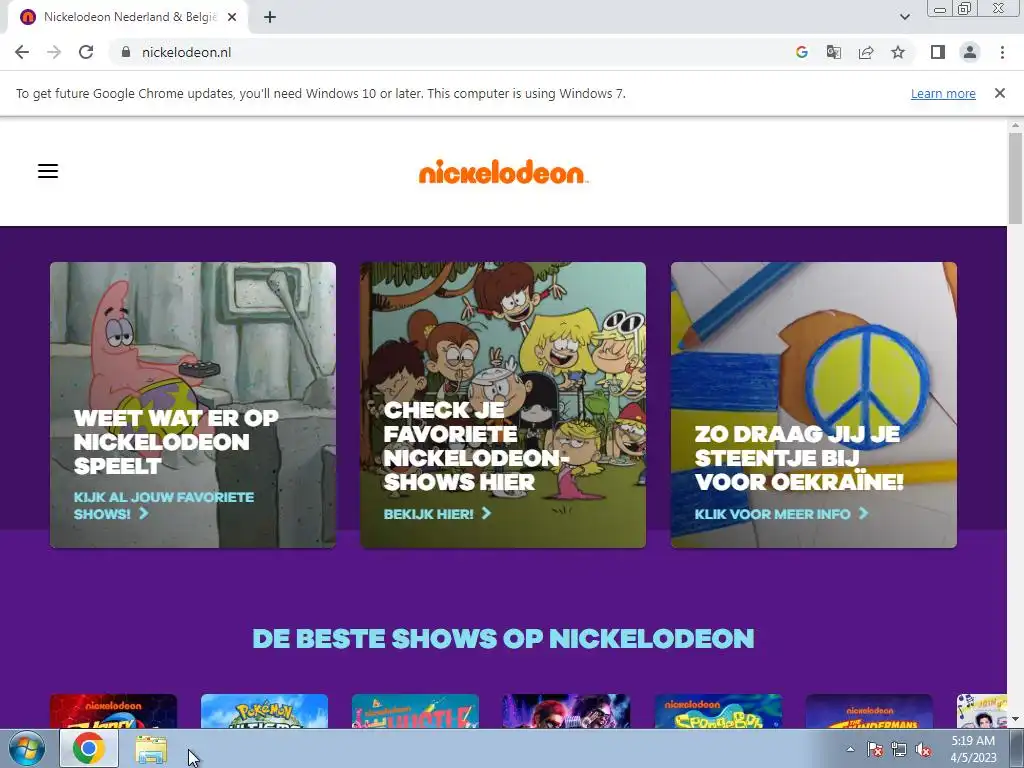Expand the tab search chevron
Screen dimensions: 1024x768
tap(904, 17)
